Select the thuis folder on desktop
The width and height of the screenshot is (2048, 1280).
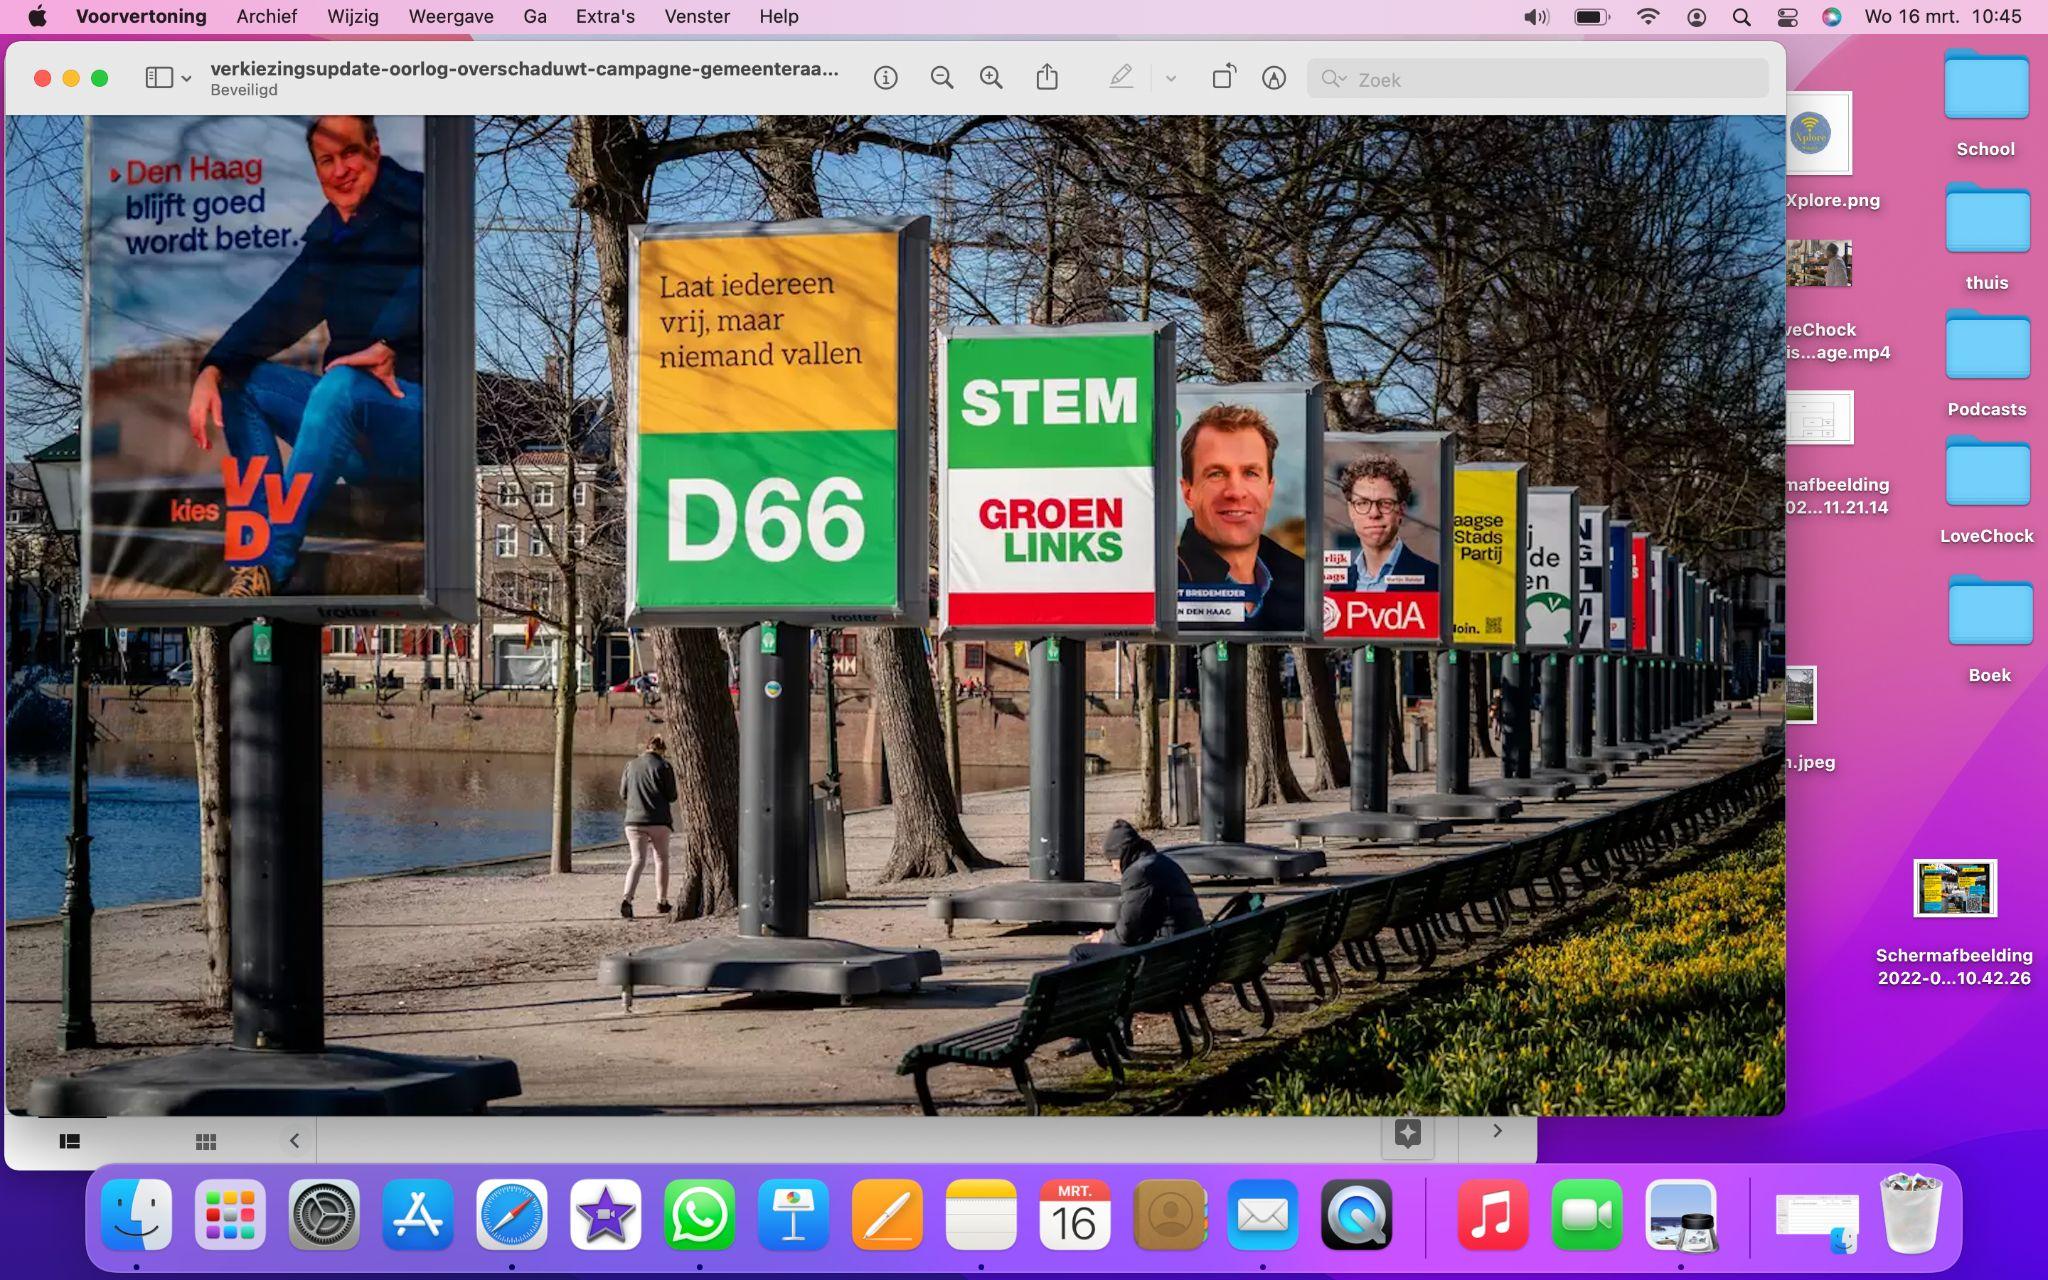pyautogui.click(x=1987, y=236)
